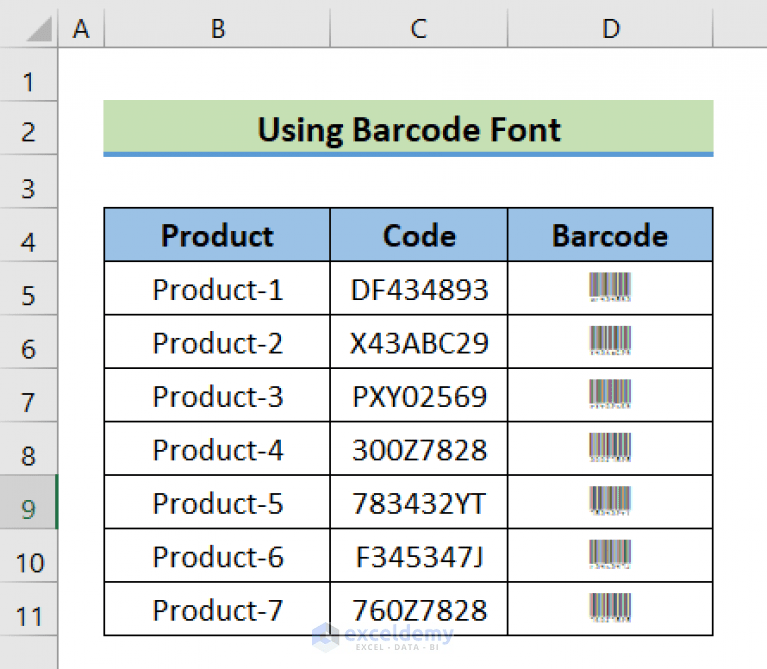Viewport: 767px width, 669px height.
Task: Select row 6 header
Action: coord(28,342)
